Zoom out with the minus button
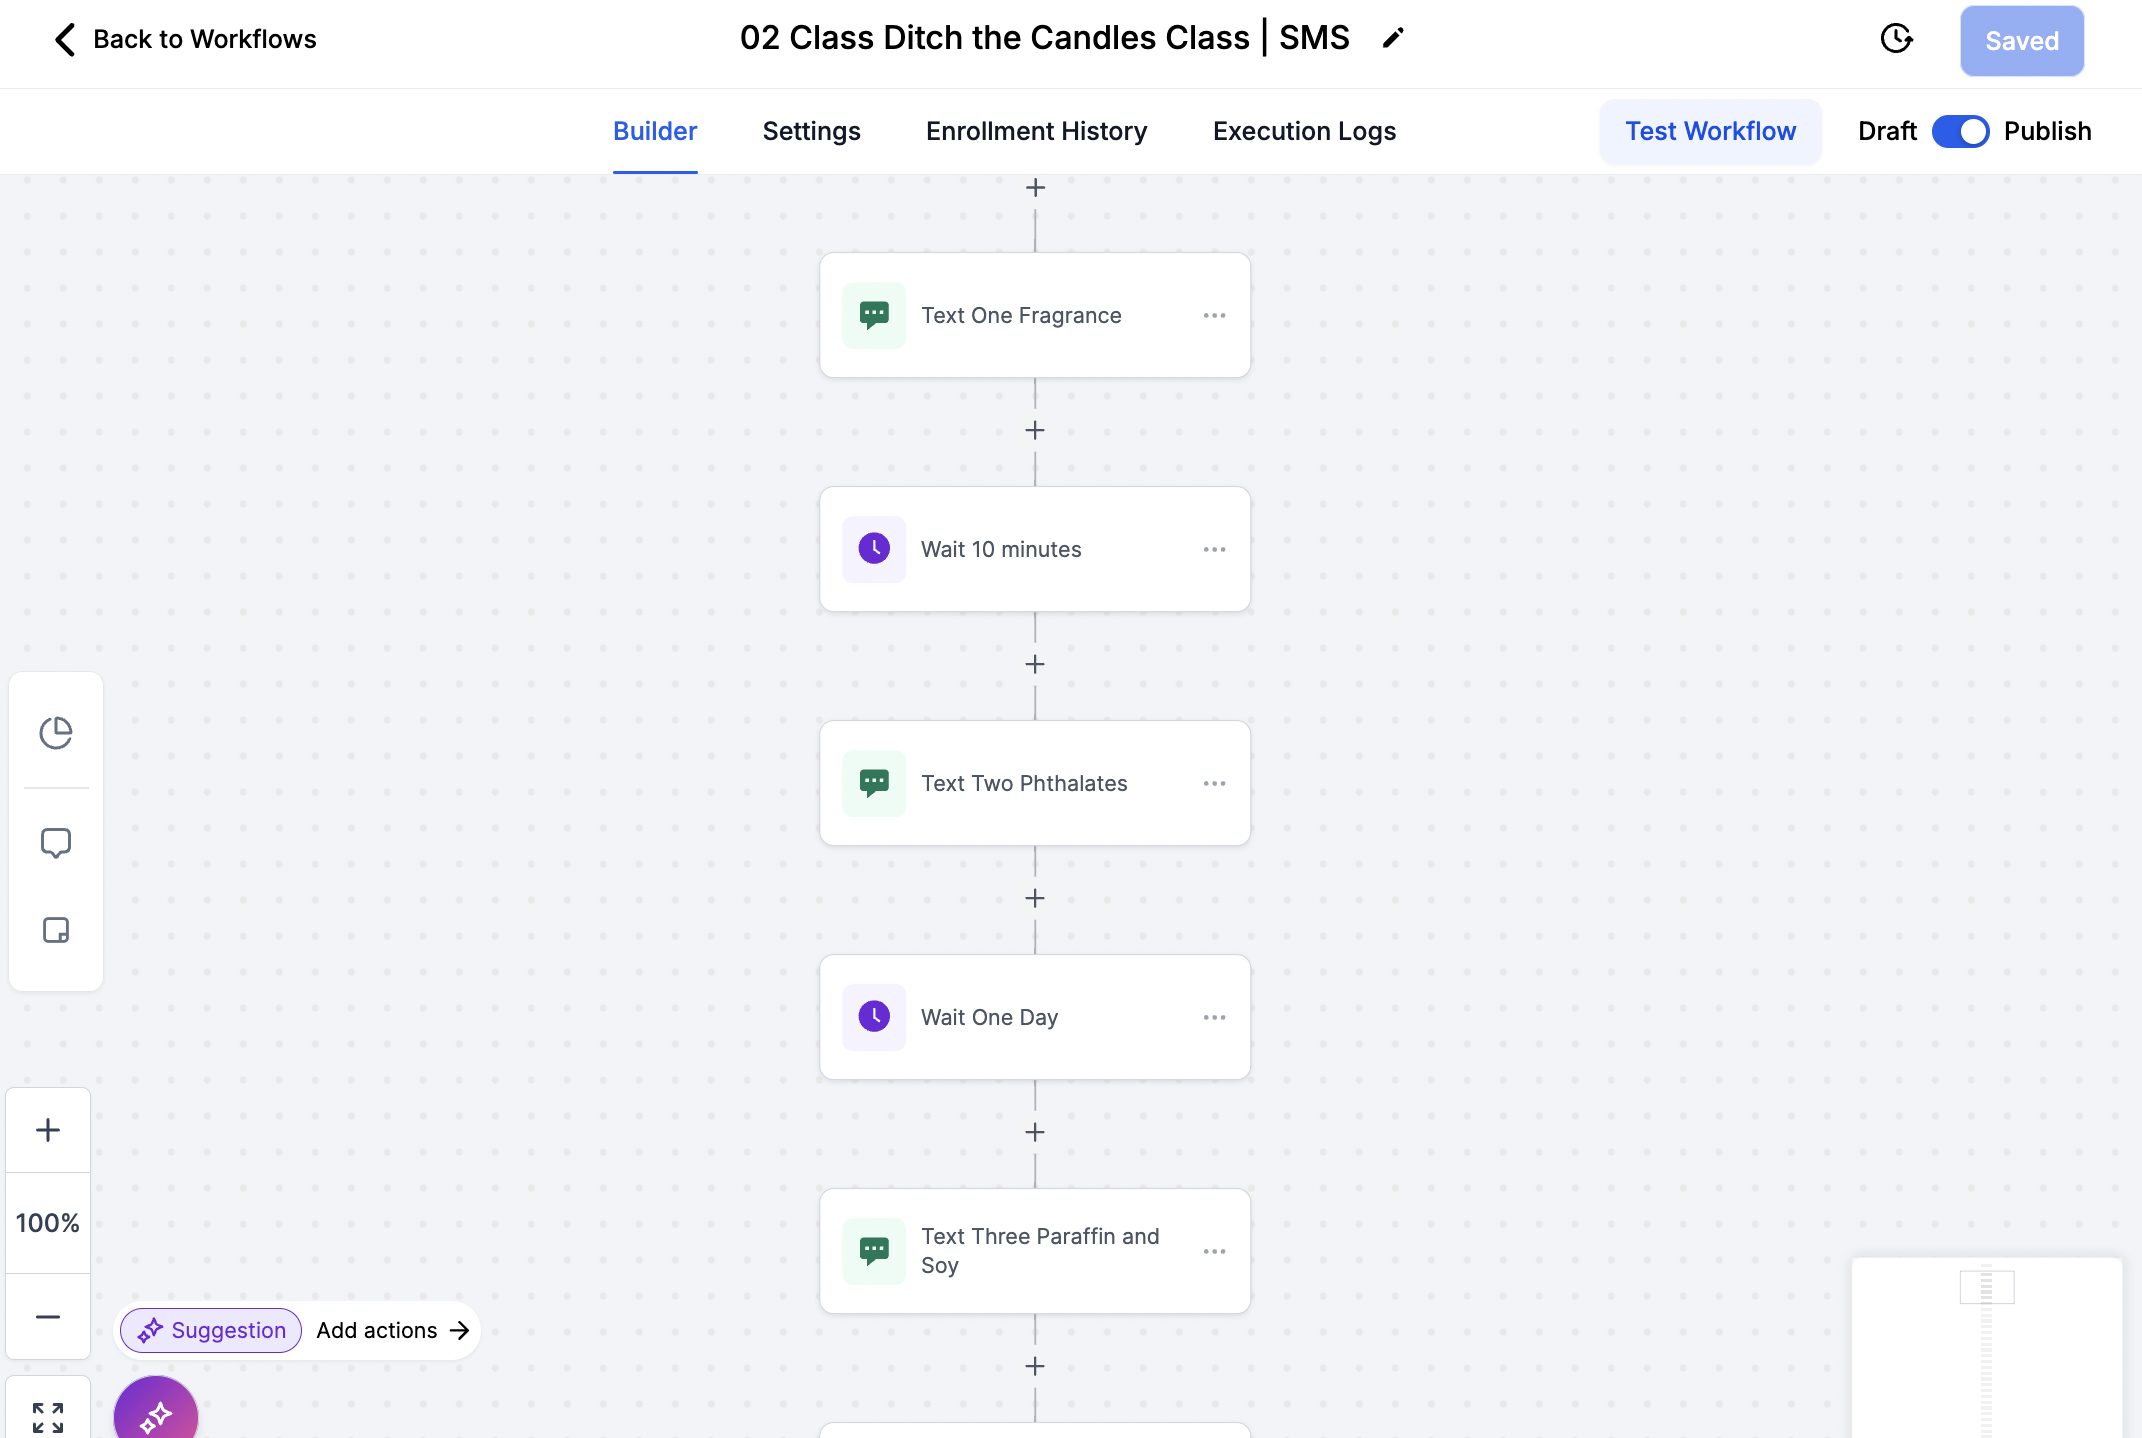 pyautogui.click(x=48, y=1317)
